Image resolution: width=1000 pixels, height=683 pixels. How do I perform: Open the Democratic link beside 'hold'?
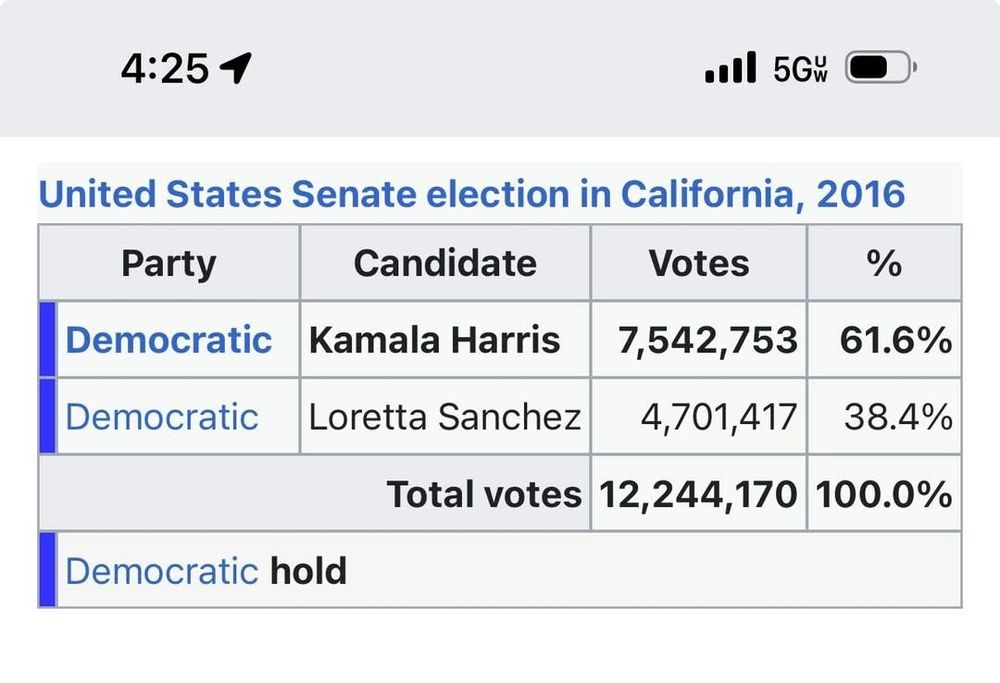[162, 571]
